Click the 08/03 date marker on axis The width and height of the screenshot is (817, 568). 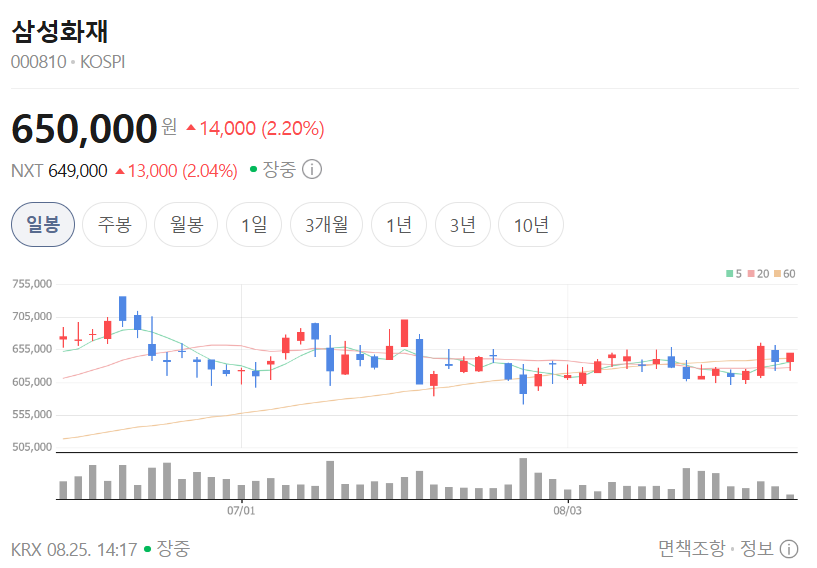[x=567, y=511]
